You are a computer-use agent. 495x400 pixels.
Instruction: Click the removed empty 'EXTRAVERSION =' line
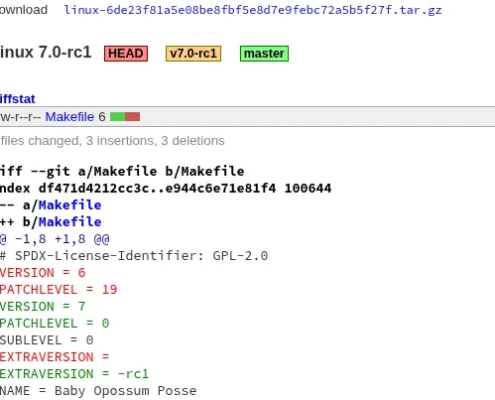click(55, 357)
